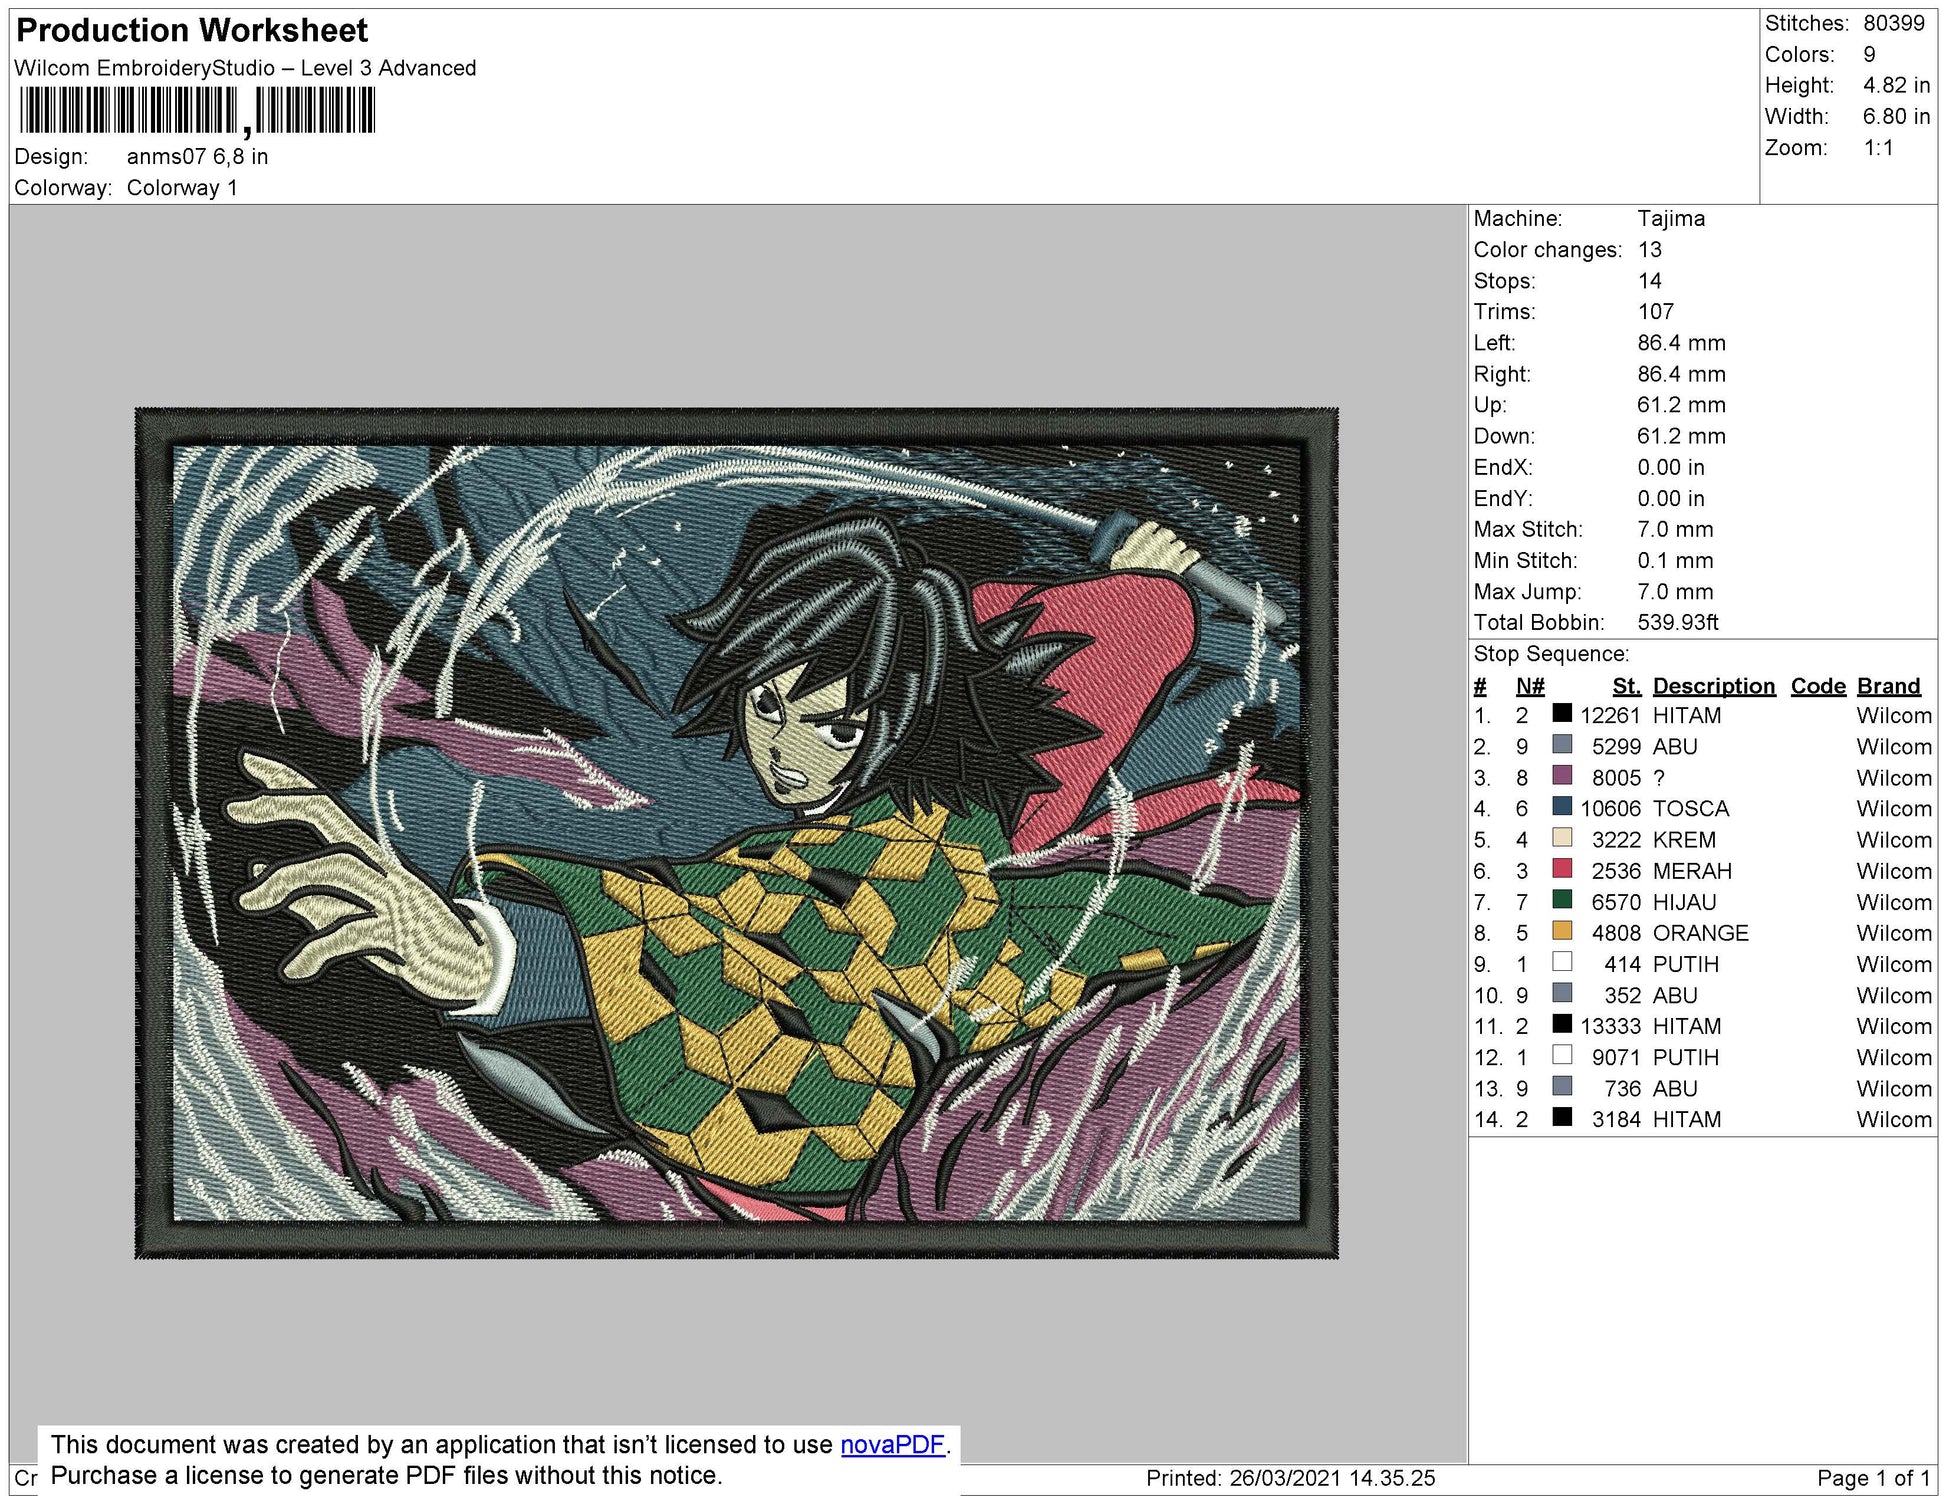Click the N# column header
The width and height of the screenshot is (1946, 1504).
[x=1529, y=686]
